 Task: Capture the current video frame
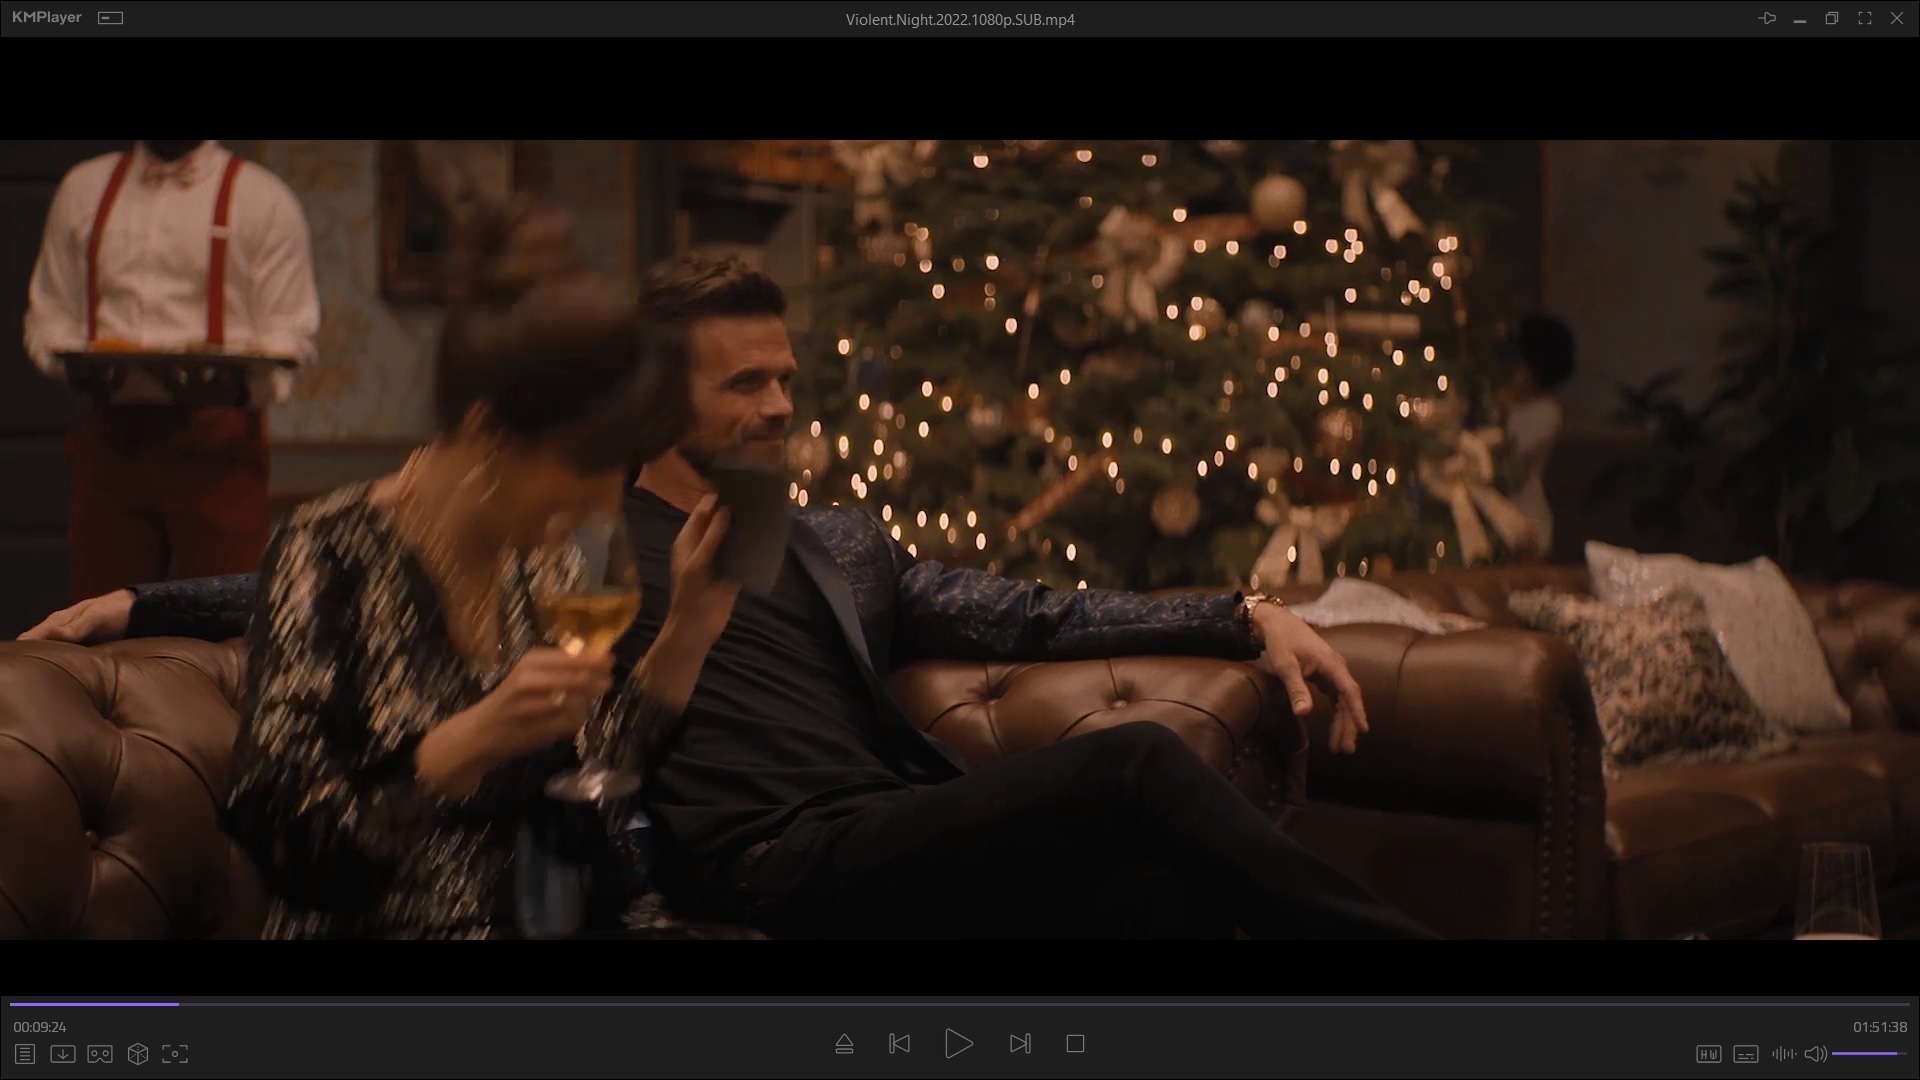point(175,1054)
